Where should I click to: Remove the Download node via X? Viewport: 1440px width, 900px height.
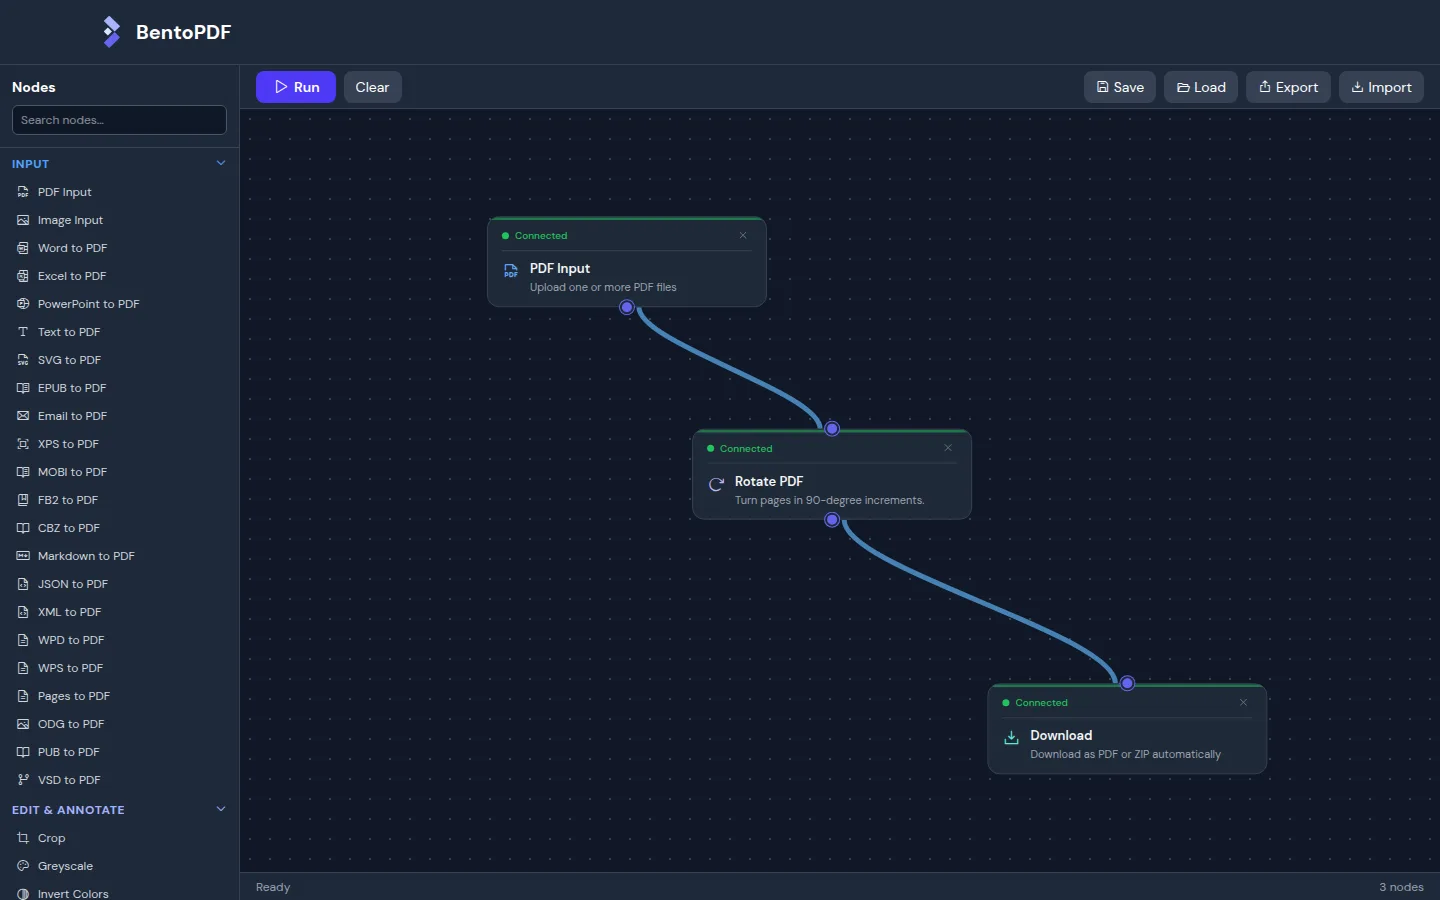(x=1243, y=702)
